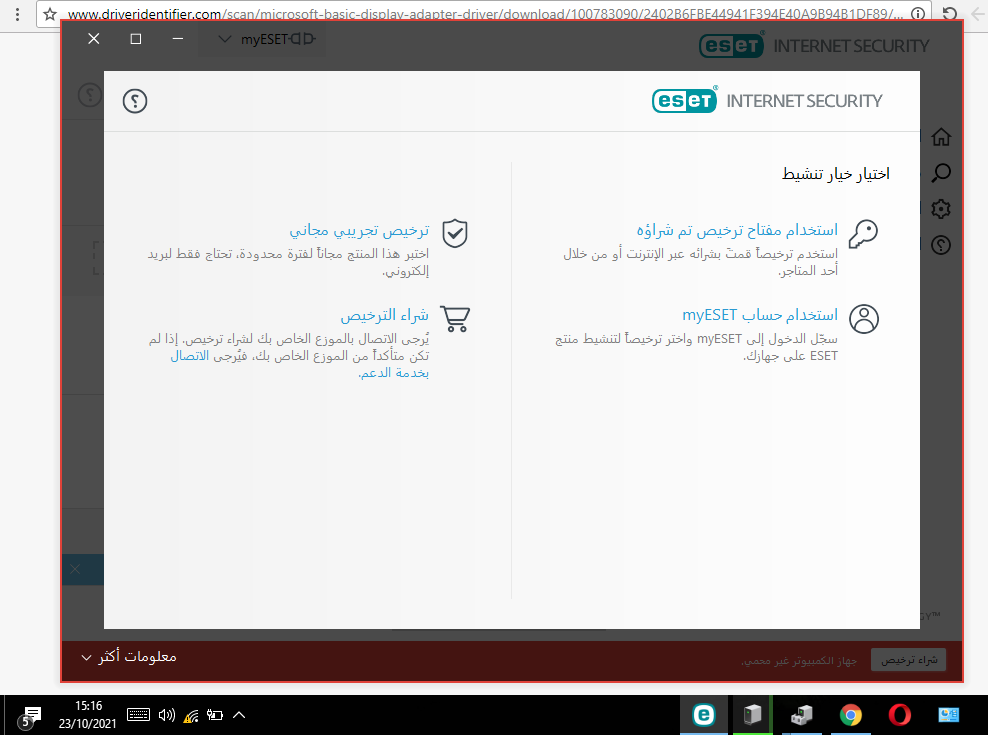This screenshot has height=735, width=988.
Task: Close the ESET Internet Security window
Action: (94, 39)
